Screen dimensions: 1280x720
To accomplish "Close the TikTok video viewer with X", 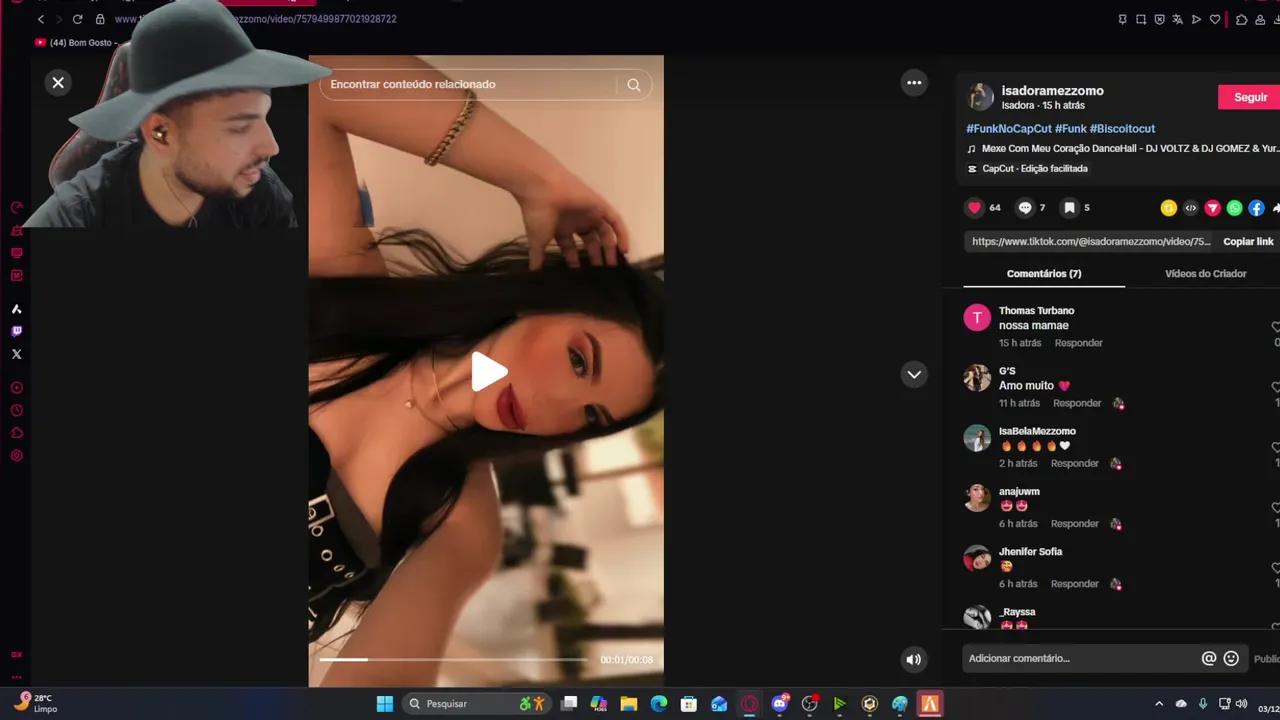I will [58, 83].
